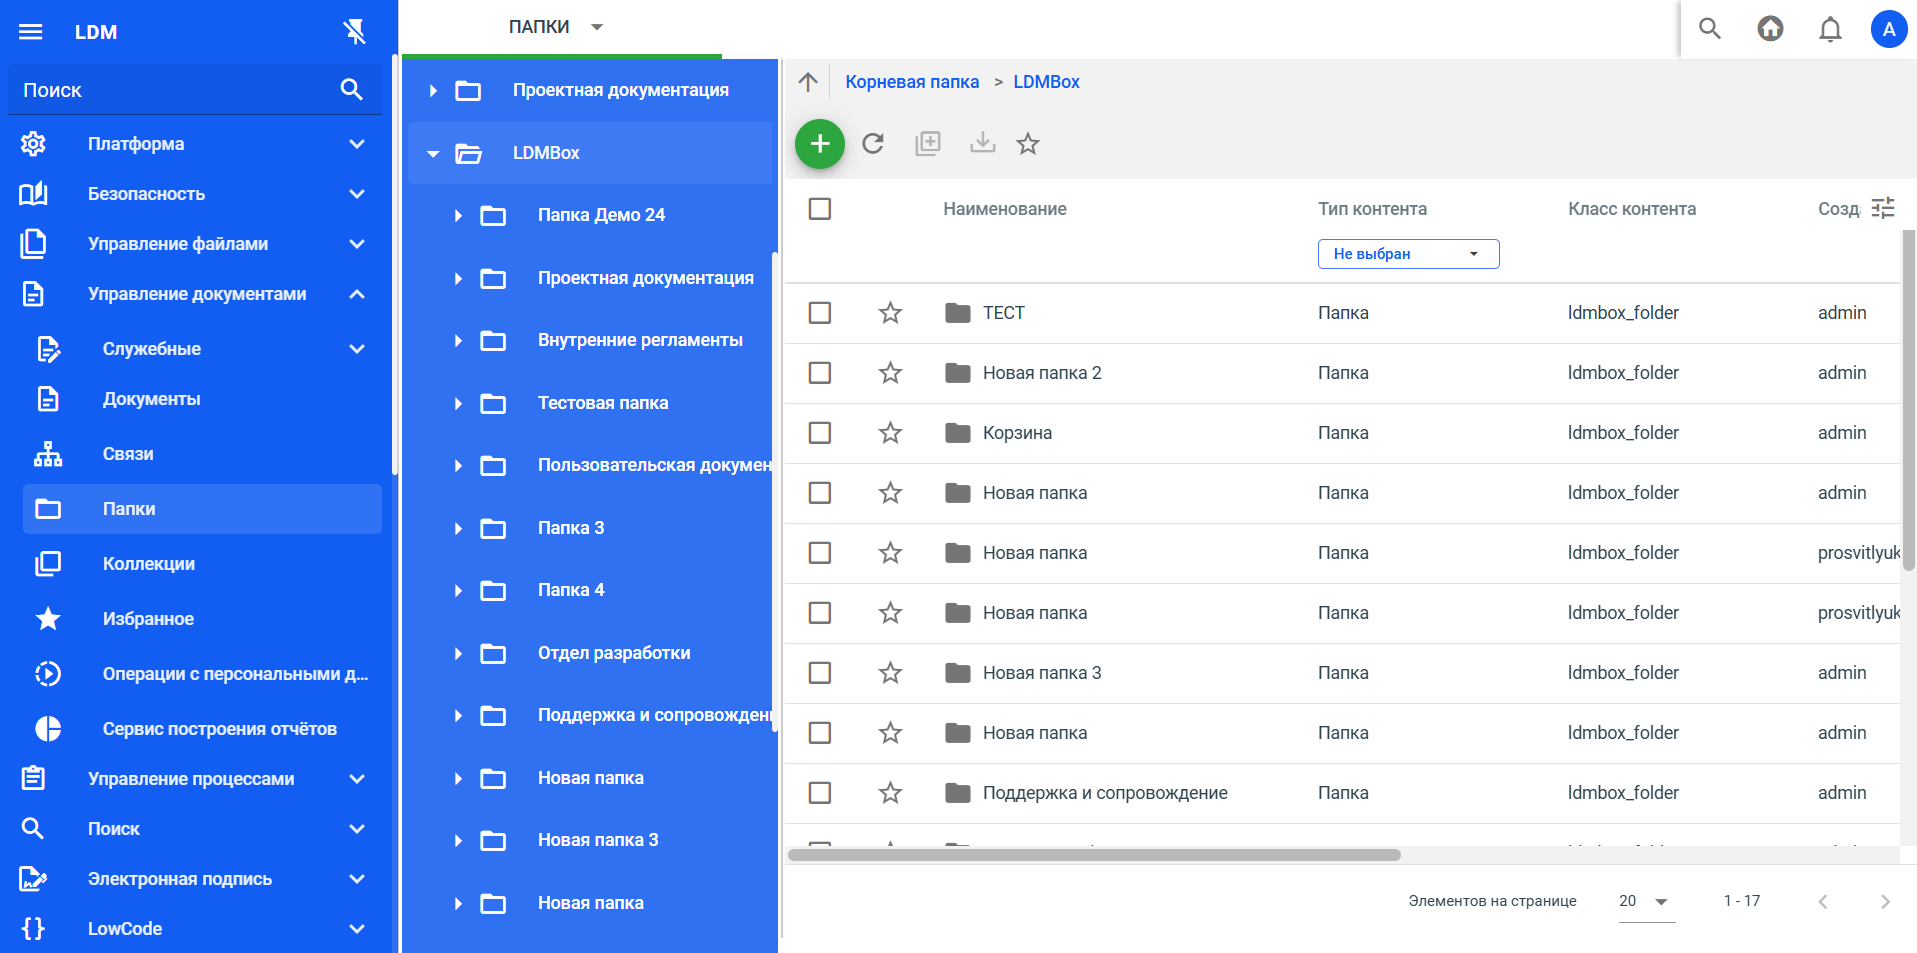This screenshot has width=1917, height=953.
Task: Open the hamburger menu next to LDM
Action: coord(31,32)
